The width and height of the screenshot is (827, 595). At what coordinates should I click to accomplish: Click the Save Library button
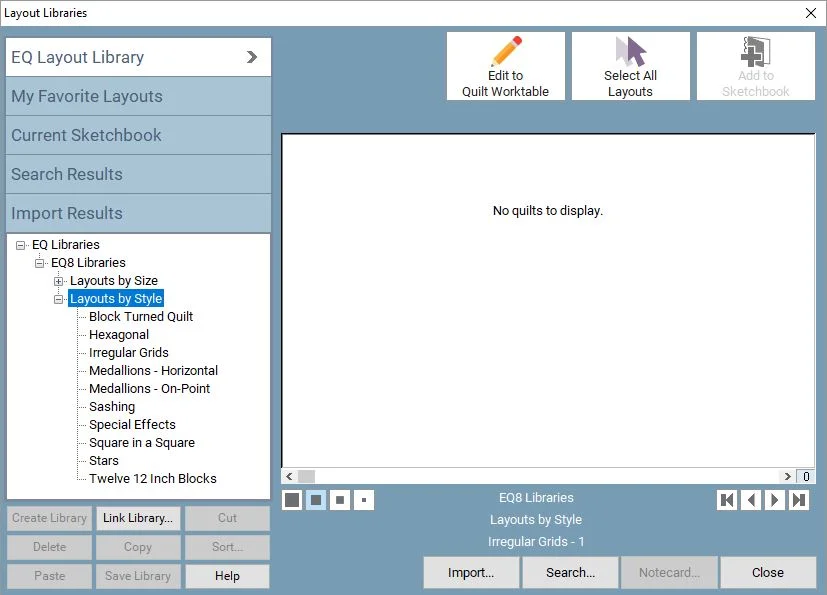pyautogui.click(x=138, y=576)
